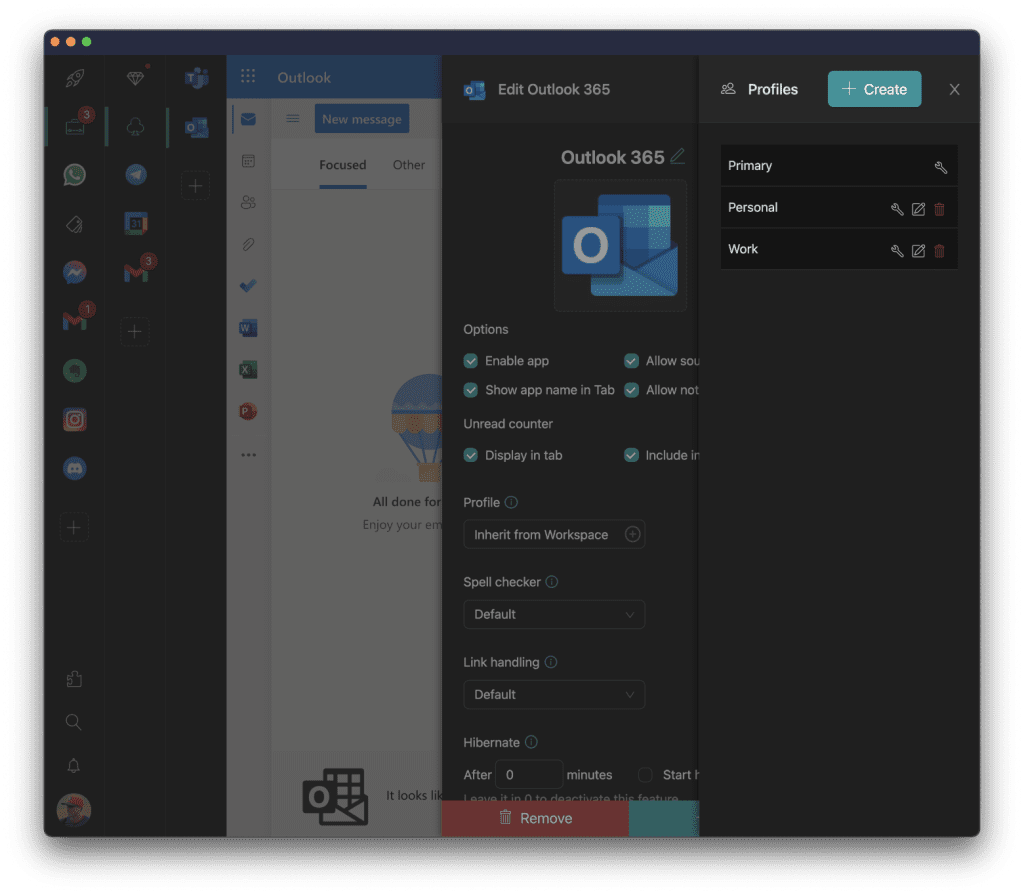This screenshot has width=1024, height=895.
Task: Select the Microsoft Teams service icon
Action: (x=196, y=78)
